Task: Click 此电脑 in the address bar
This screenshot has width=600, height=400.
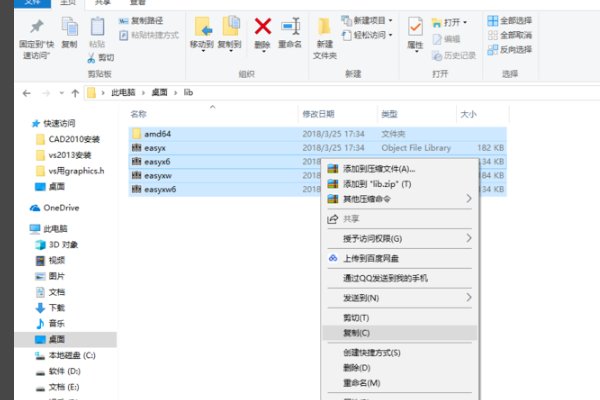Action: pyautogui.click(x=123, y=92)
